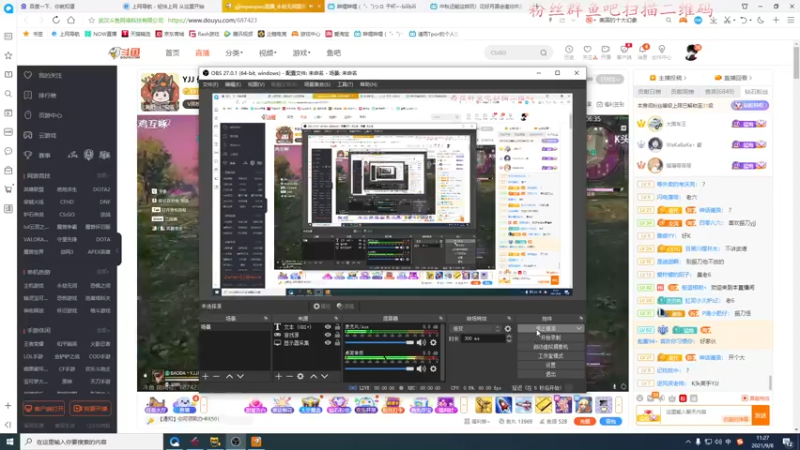The image size is (800, 450).
Task: Open Douyu messages icon with badge
Action: pyautogui.click(x=644, y=49)
